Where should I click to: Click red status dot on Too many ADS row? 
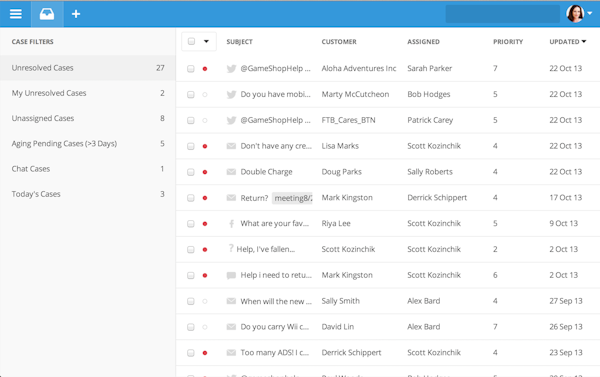tap(205, 353)
